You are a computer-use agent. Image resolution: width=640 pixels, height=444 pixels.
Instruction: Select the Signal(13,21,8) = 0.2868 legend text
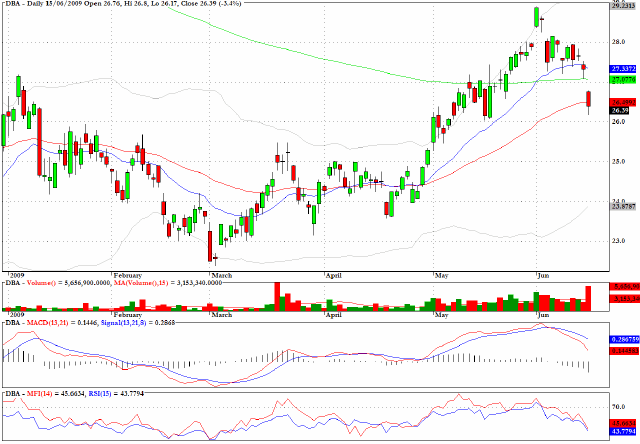click(138, 323)
